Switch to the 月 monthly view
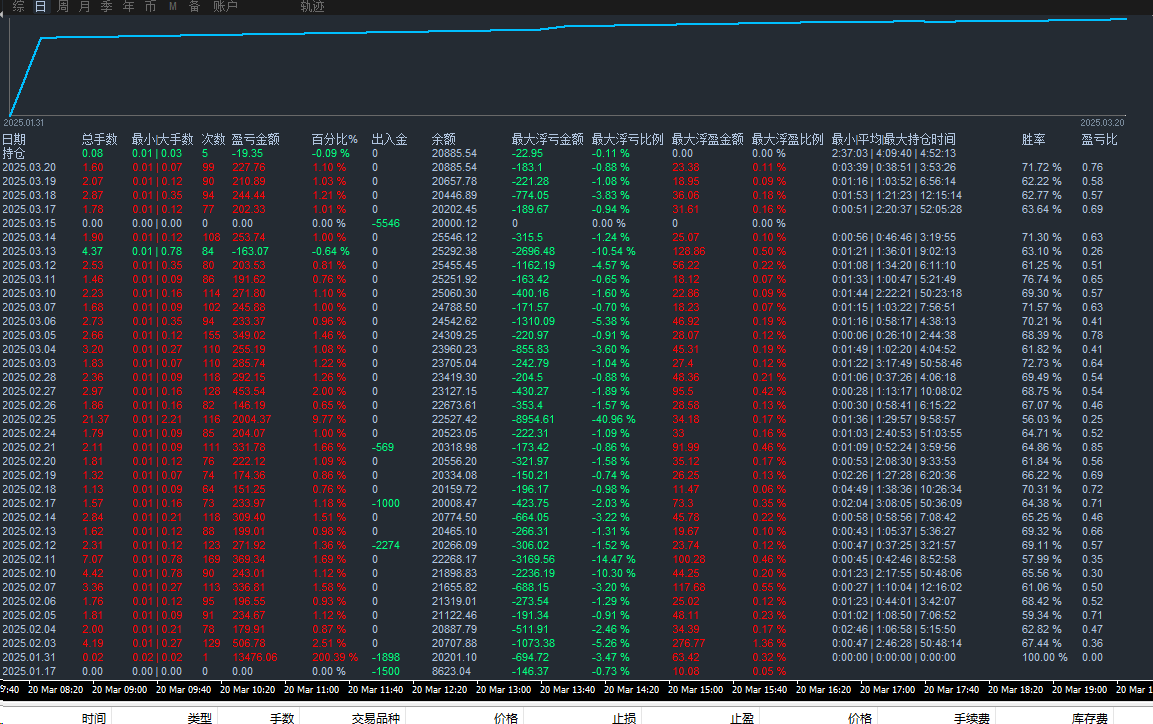The width and height of the screenshot is (1153, 724). pos(84,6)
